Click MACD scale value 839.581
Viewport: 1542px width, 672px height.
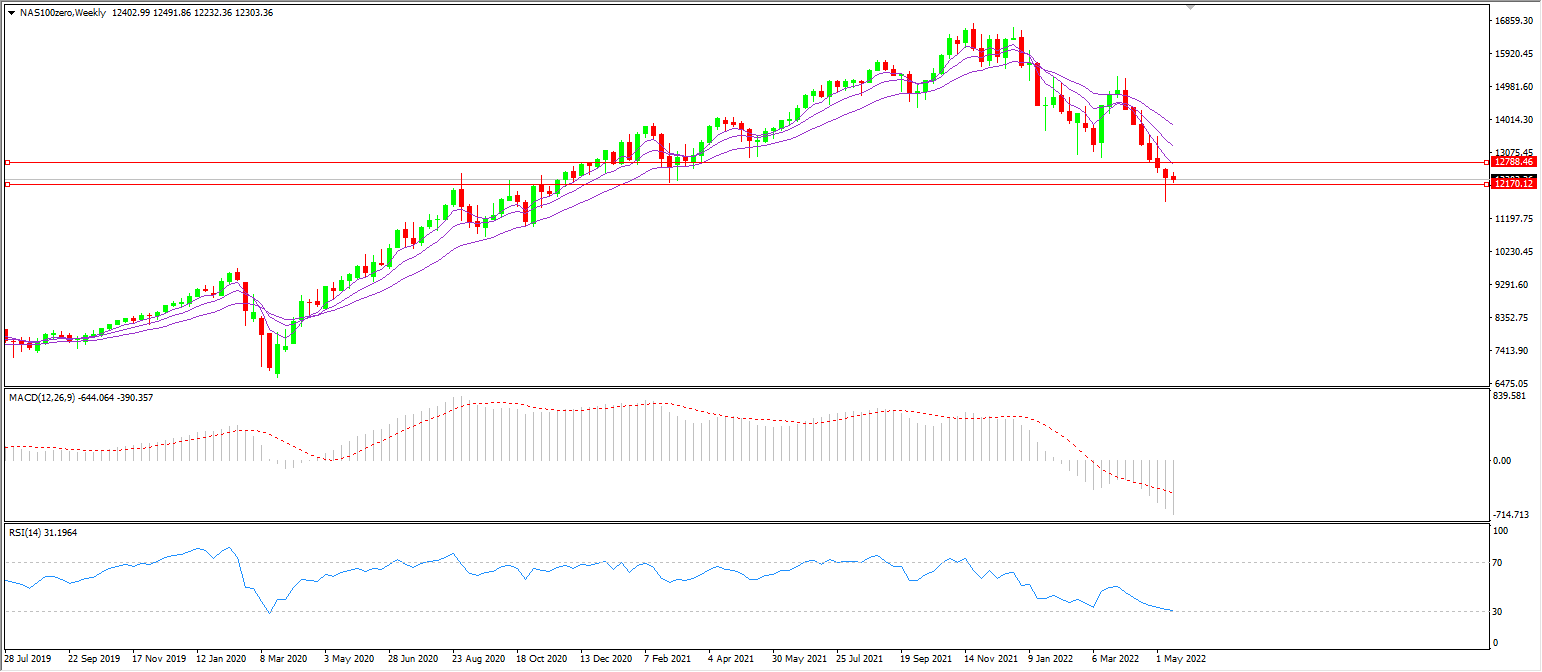click(x=1509, y=396)
